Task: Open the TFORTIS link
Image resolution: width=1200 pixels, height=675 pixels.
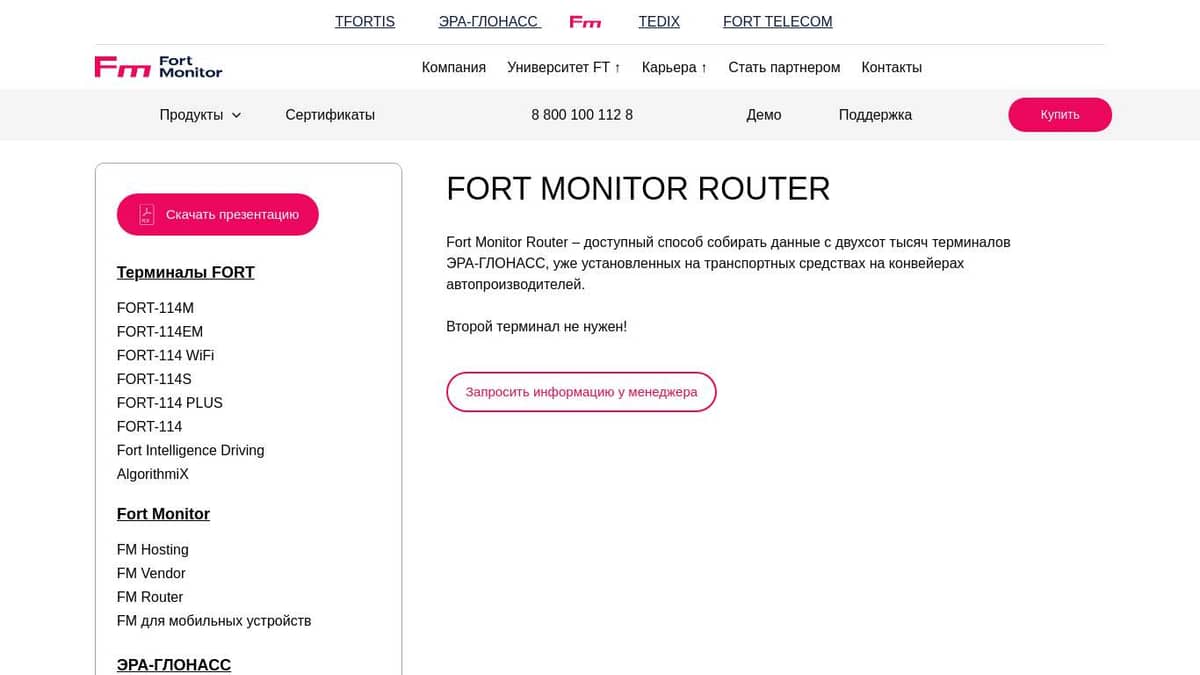Action: pyautogui.click(x=365, y=21)
